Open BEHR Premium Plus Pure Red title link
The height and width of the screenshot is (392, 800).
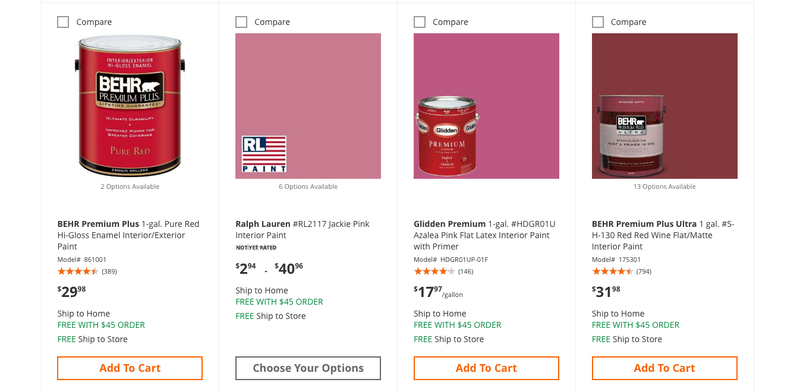pos(129,235)
